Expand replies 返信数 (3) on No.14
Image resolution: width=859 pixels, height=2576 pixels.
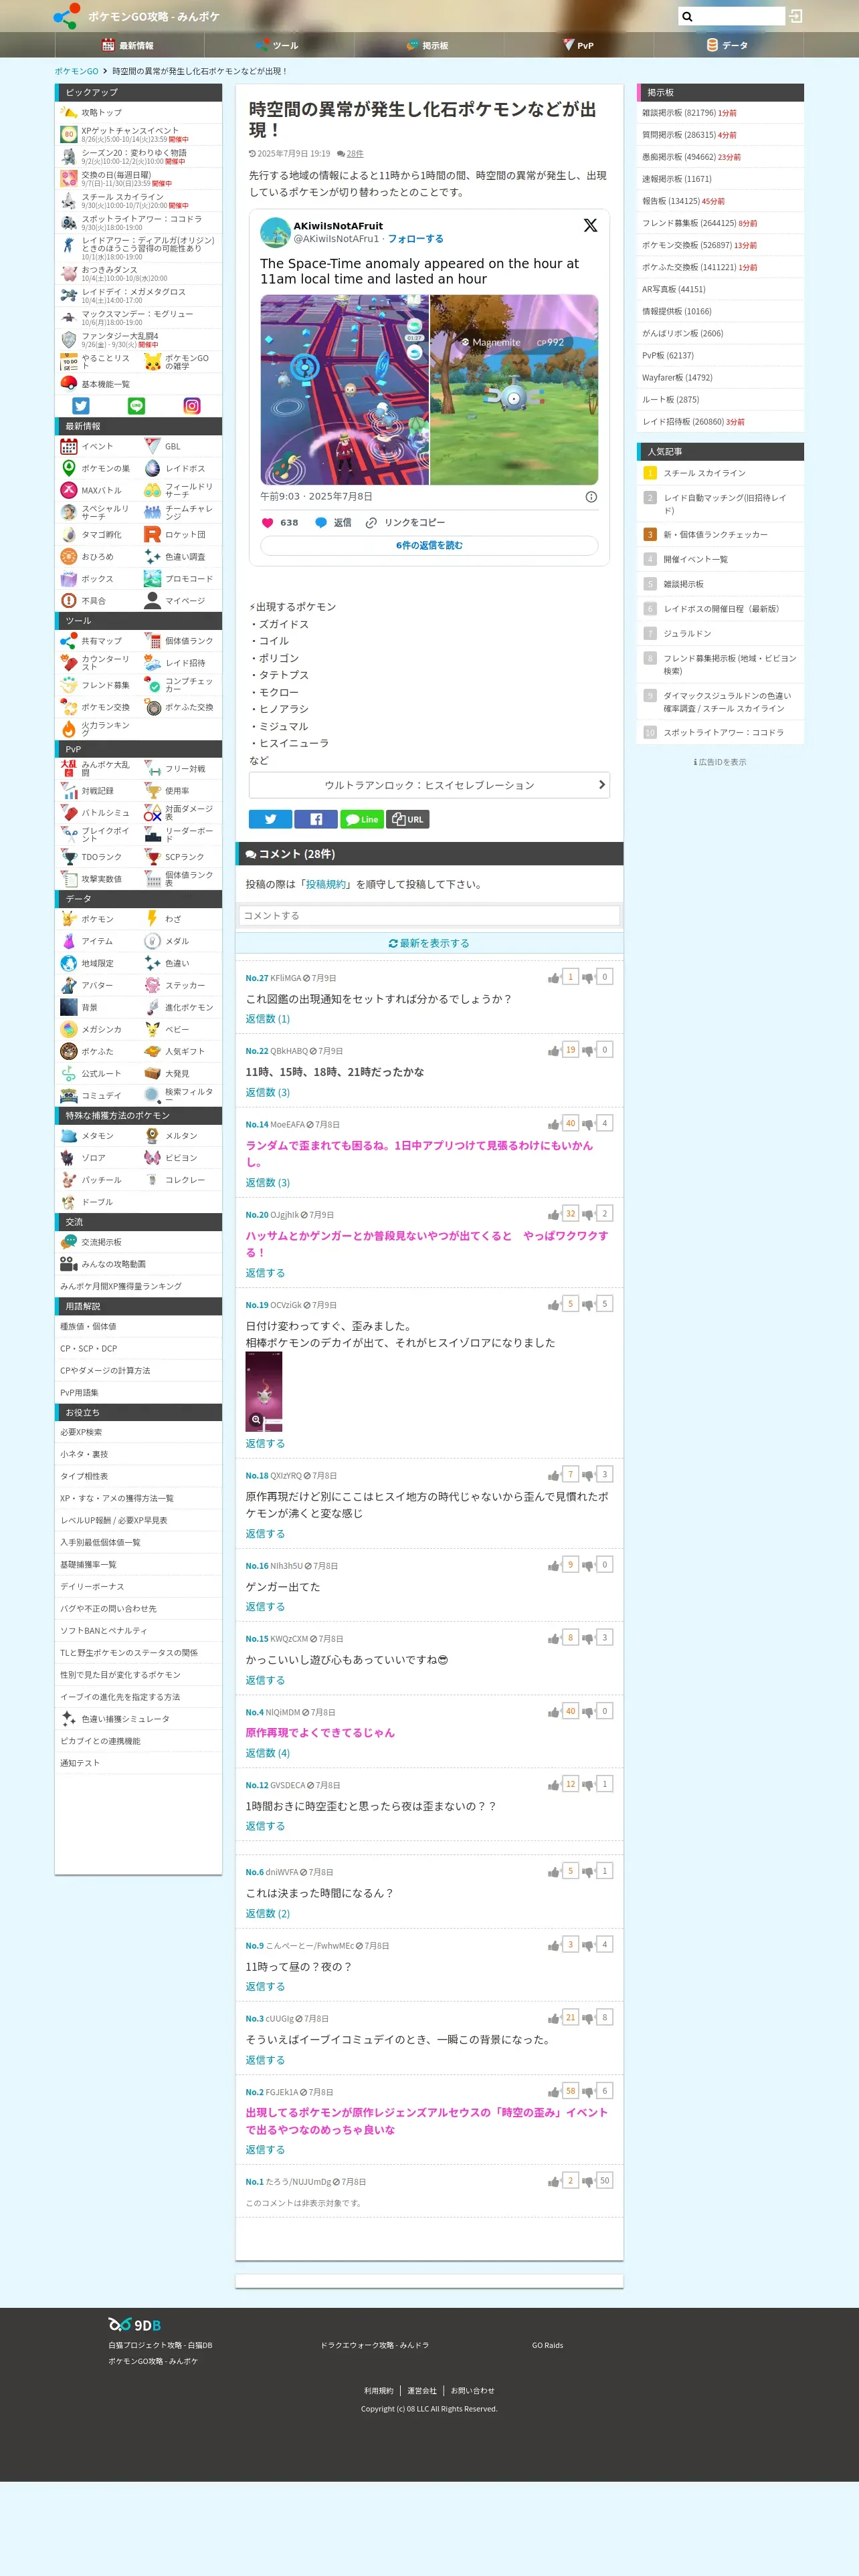(x=268, y=1182)
